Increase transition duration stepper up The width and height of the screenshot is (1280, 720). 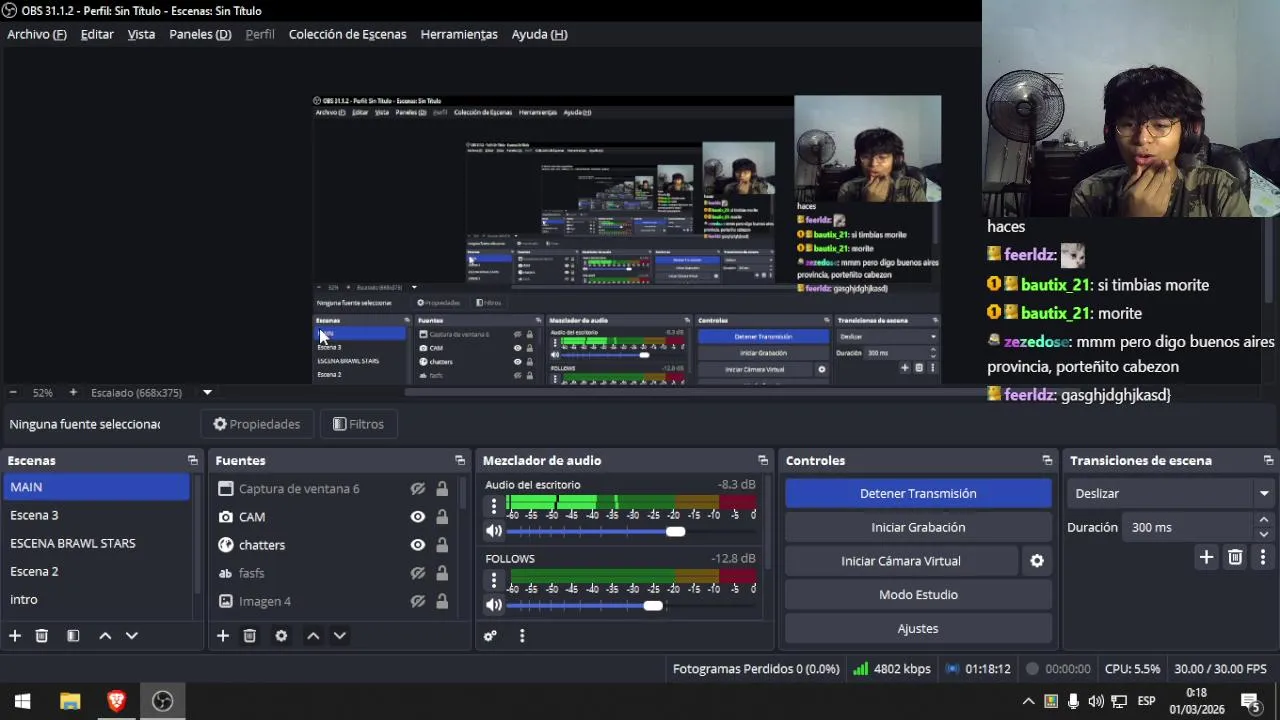(1264, 520)
